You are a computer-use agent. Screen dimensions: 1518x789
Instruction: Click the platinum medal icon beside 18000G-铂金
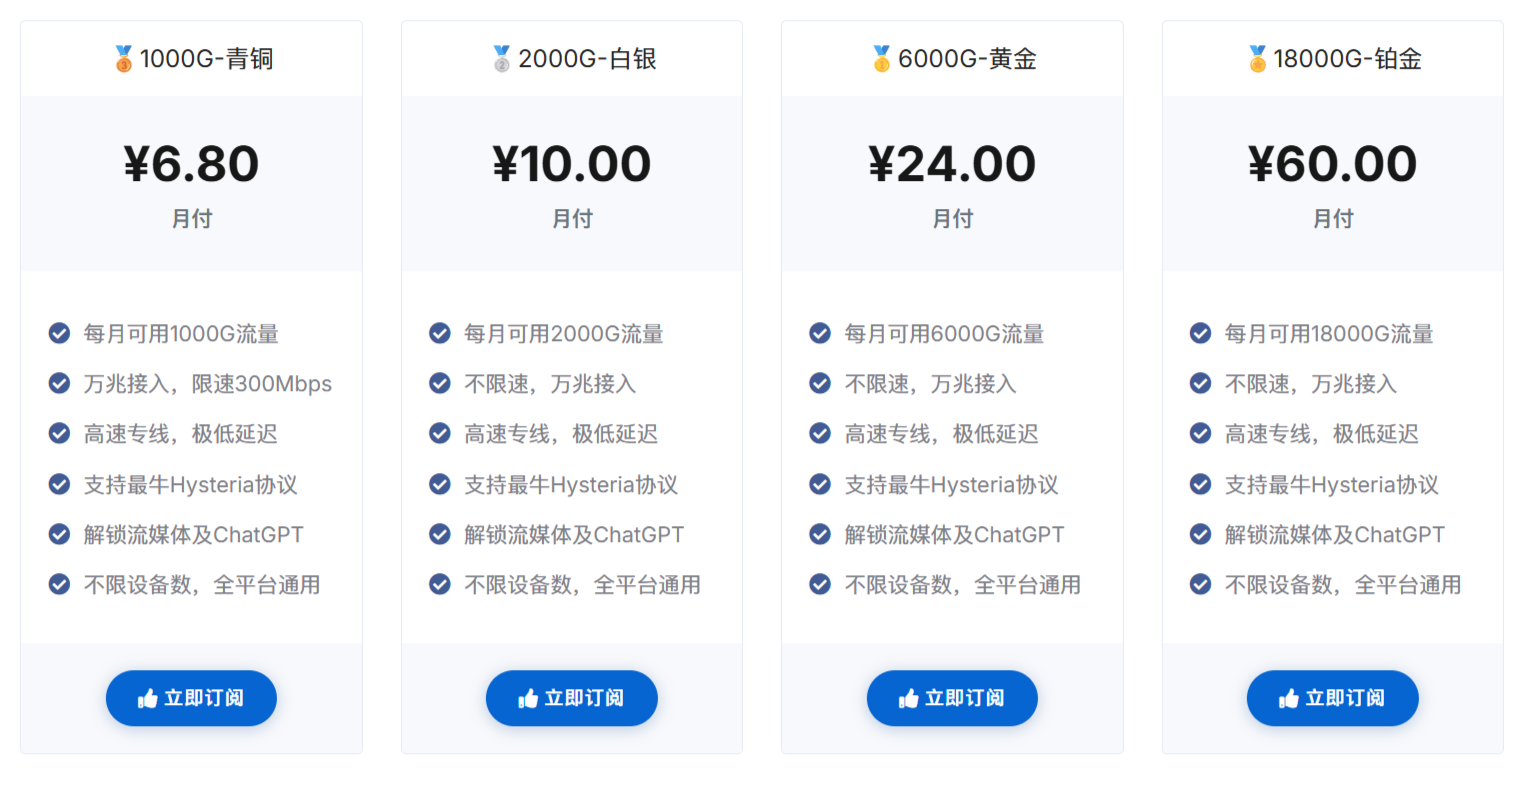click(x=1257, y=59)
